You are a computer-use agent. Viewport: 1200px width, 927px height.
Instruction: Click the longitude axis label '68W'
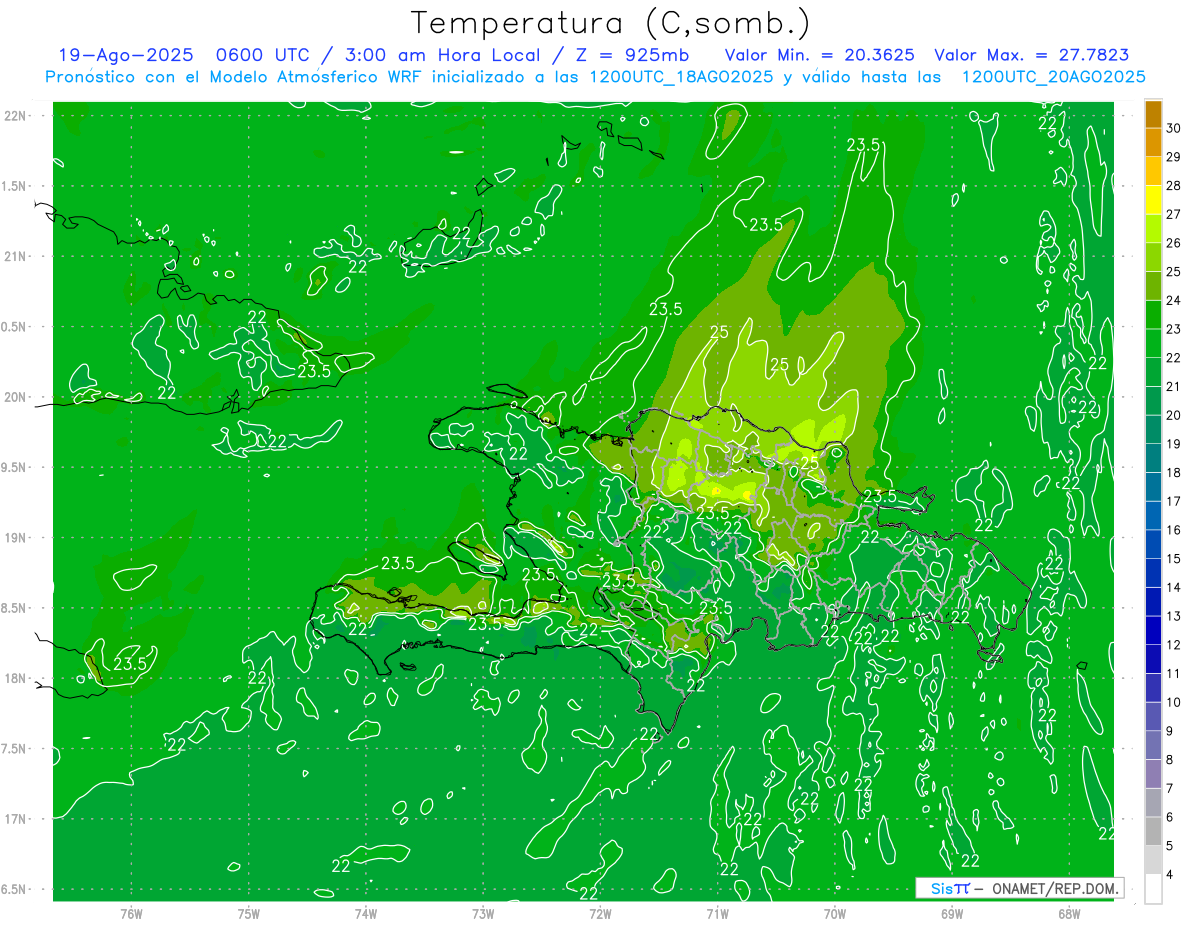pos(1069,914)
